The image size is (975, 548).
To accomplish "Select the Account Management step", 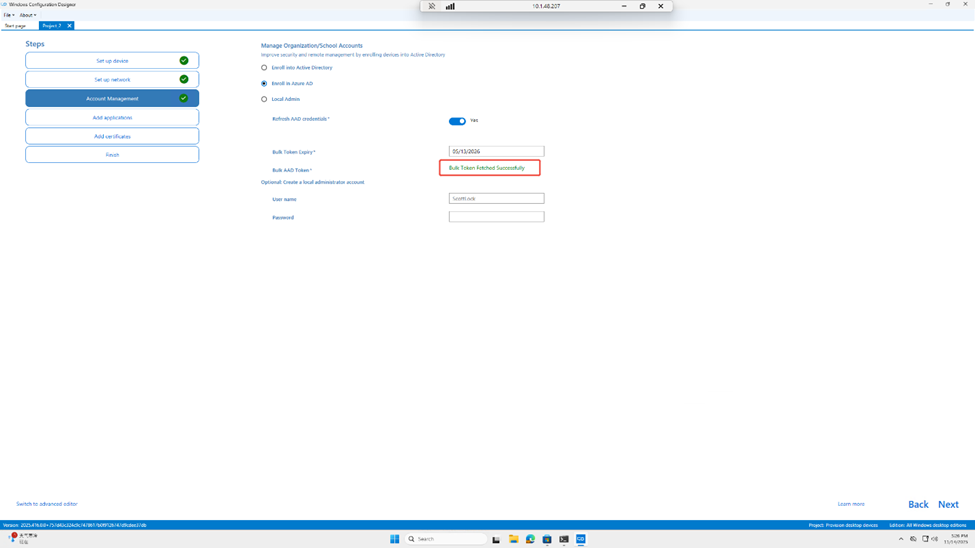I will coord(112,98).
